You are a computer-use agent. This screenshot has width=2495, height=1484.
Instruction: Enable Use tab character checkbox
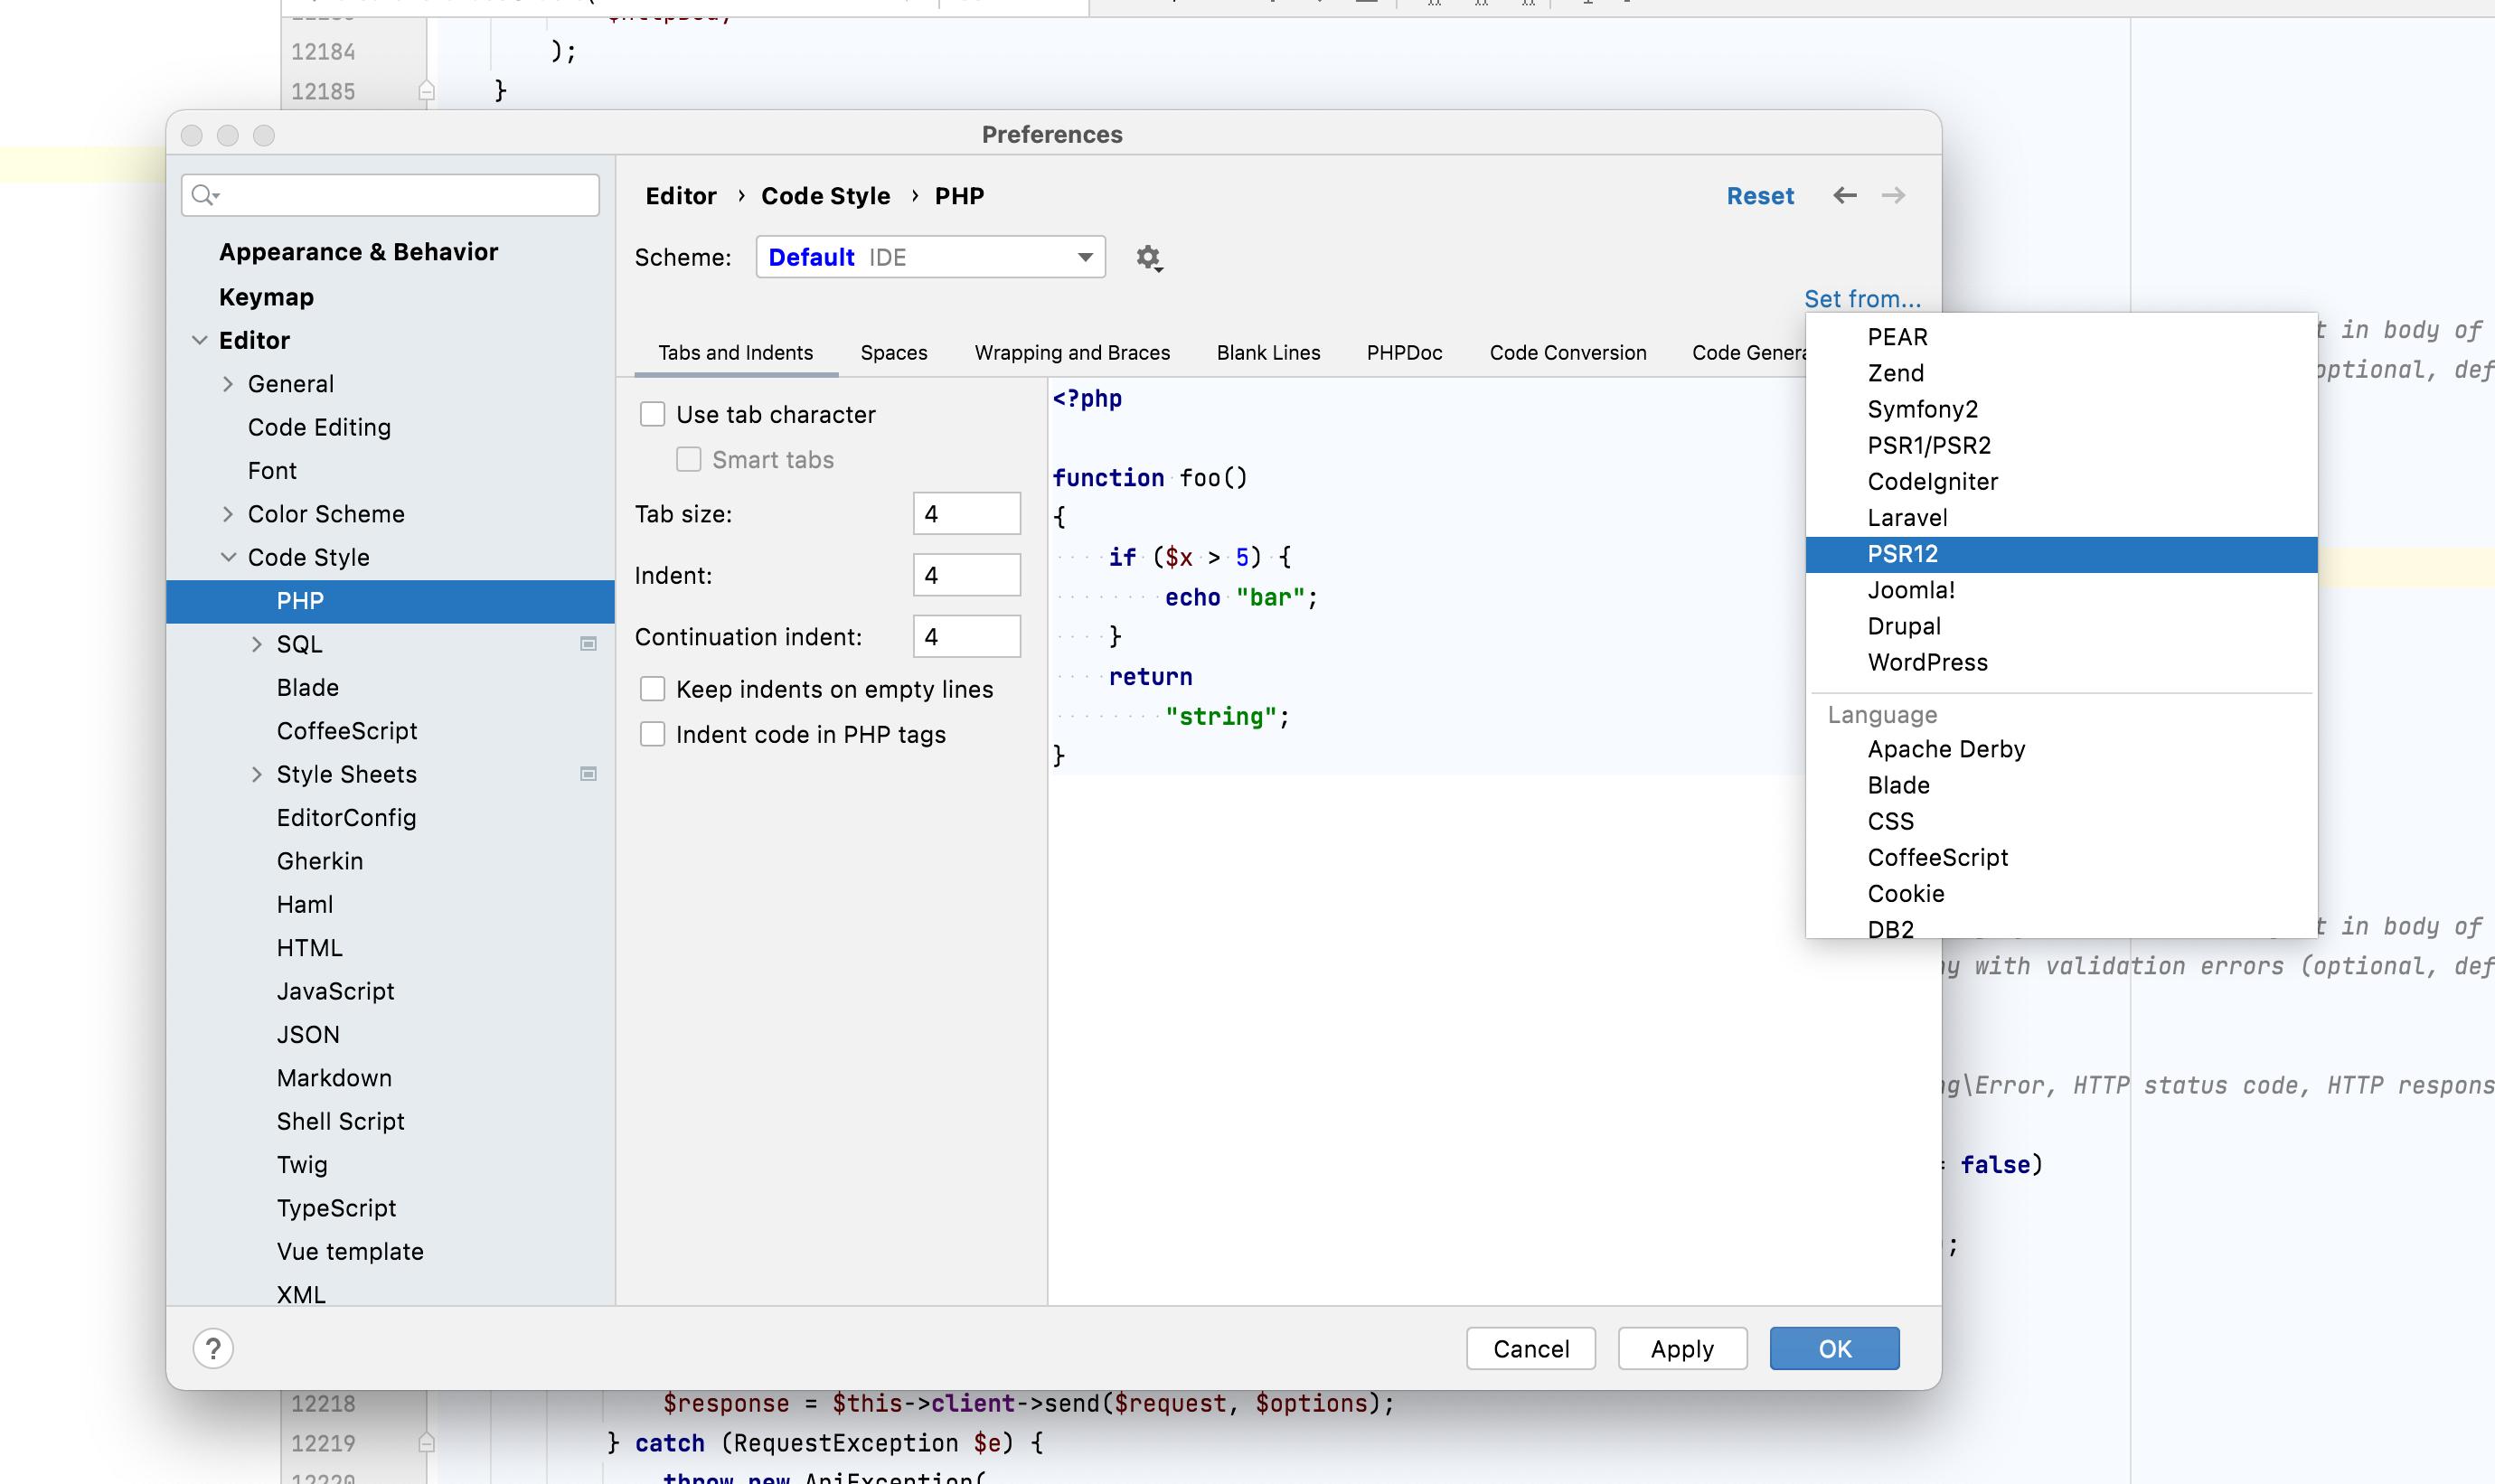pos(653,414)
